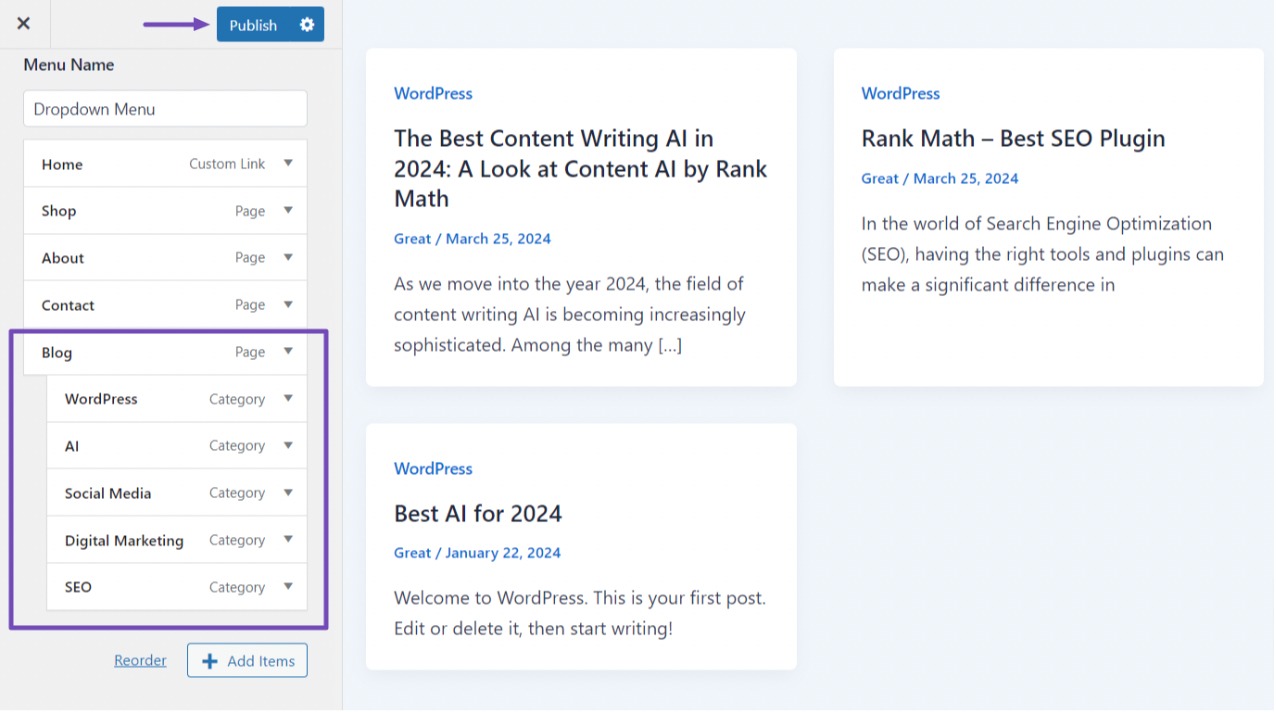The height and width of the screenshot is (712, 1276).
Task: Select the Social Media sub-item label
Action: (108, 493)
